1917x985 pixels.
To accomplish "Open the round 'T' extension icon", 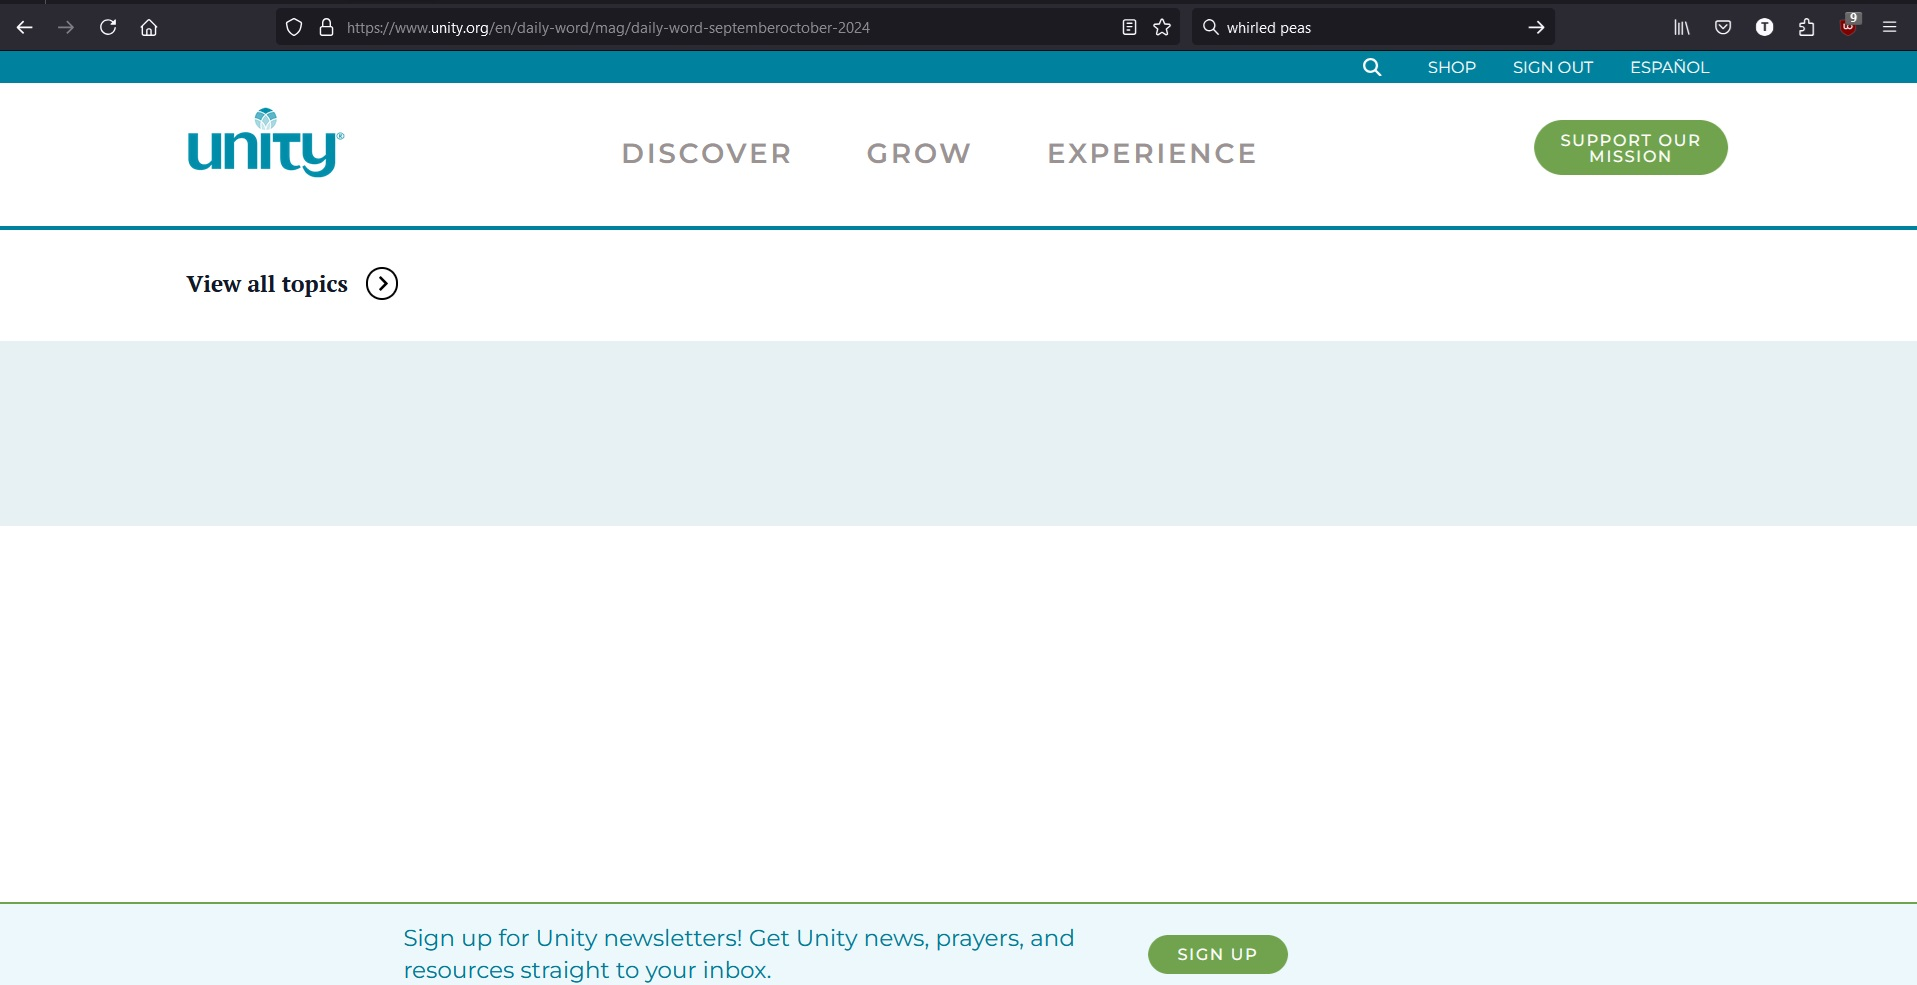I will tap(1765, 28).
